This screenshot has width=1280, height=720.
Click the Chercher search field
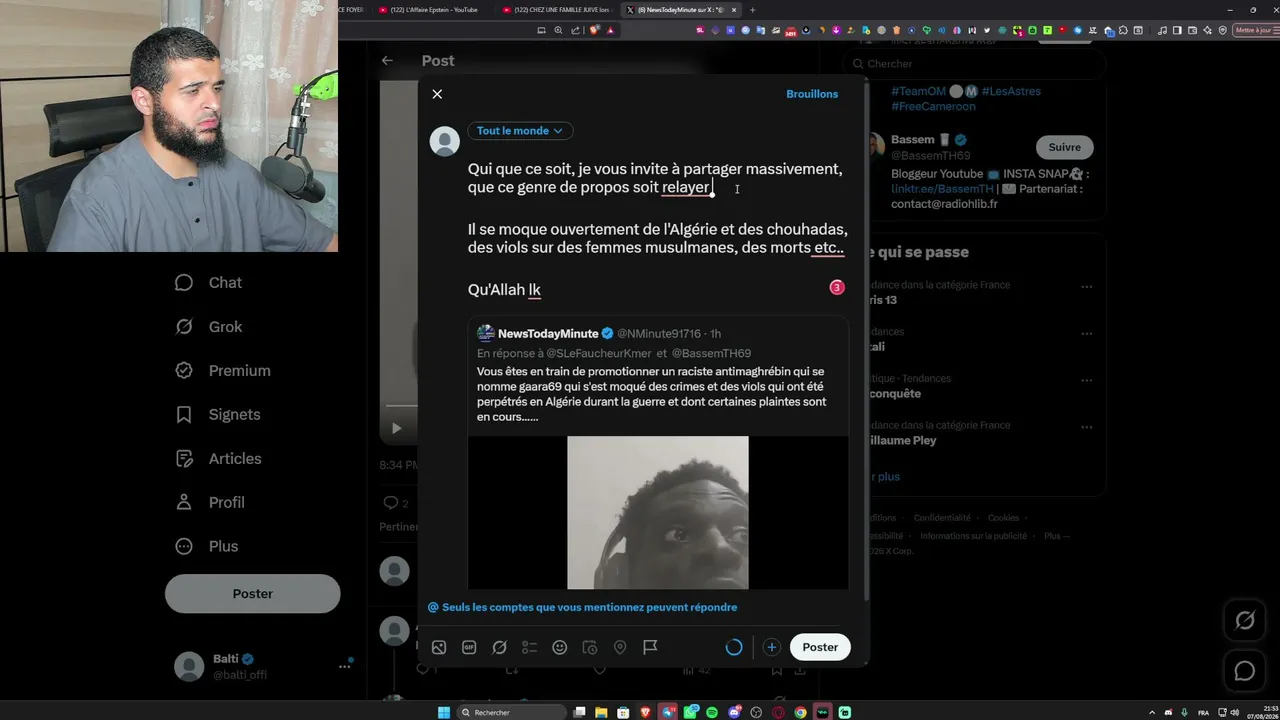[x=974, y=64]
